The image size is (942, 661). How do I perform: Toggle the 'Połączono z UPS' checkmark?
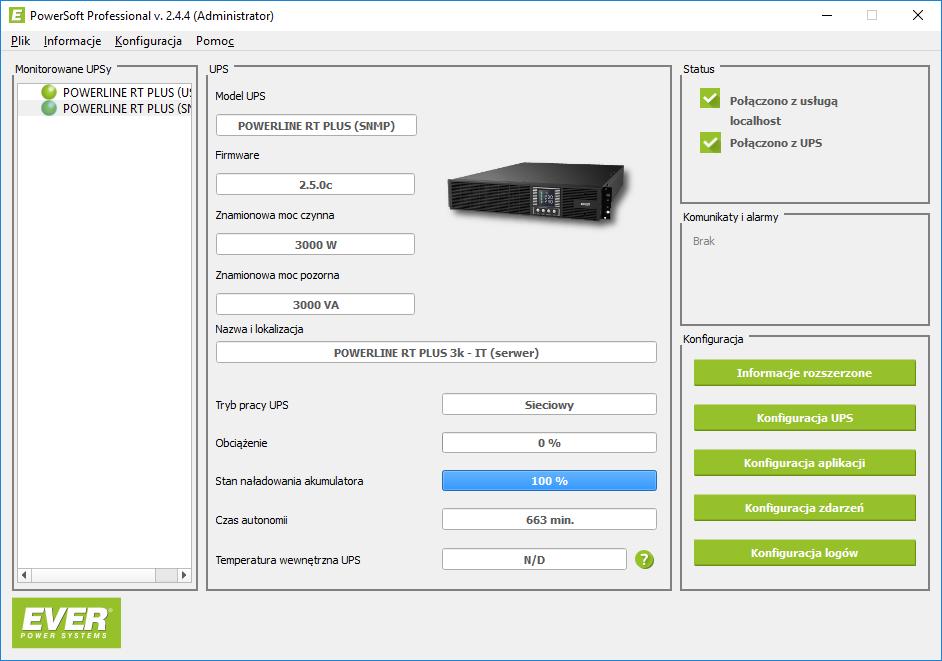pyautogui.click(x=710, y=142)
